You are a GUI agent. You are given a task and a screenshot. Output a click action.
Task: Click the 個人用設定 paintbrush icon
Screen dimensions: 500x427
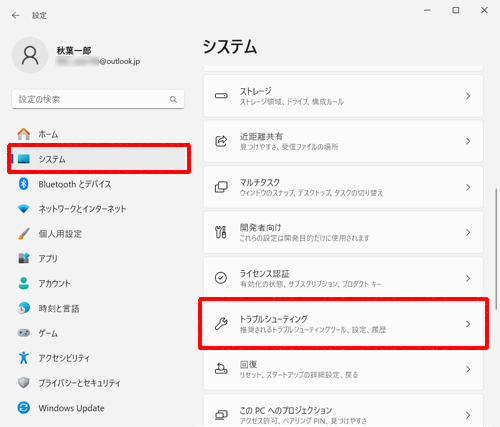click(x=24, y=234)
